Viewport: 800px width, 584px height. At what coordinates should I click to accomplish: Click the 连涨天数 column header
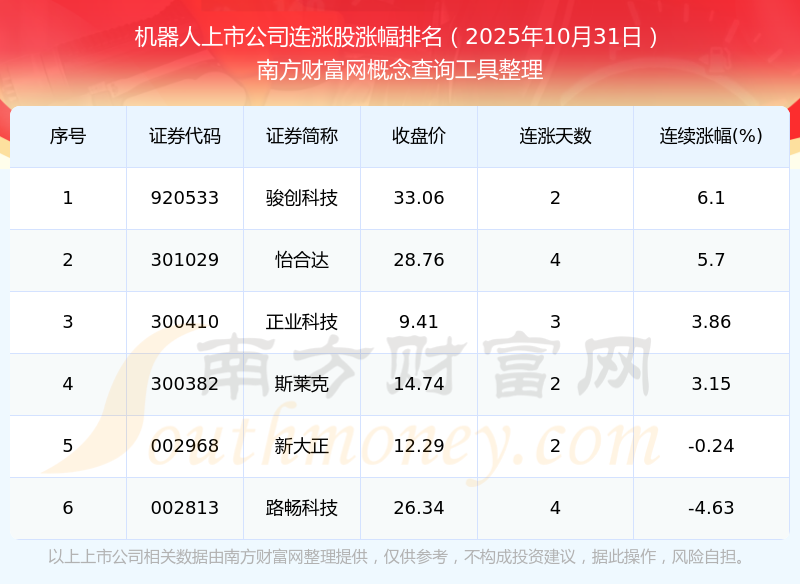[555, 136]
